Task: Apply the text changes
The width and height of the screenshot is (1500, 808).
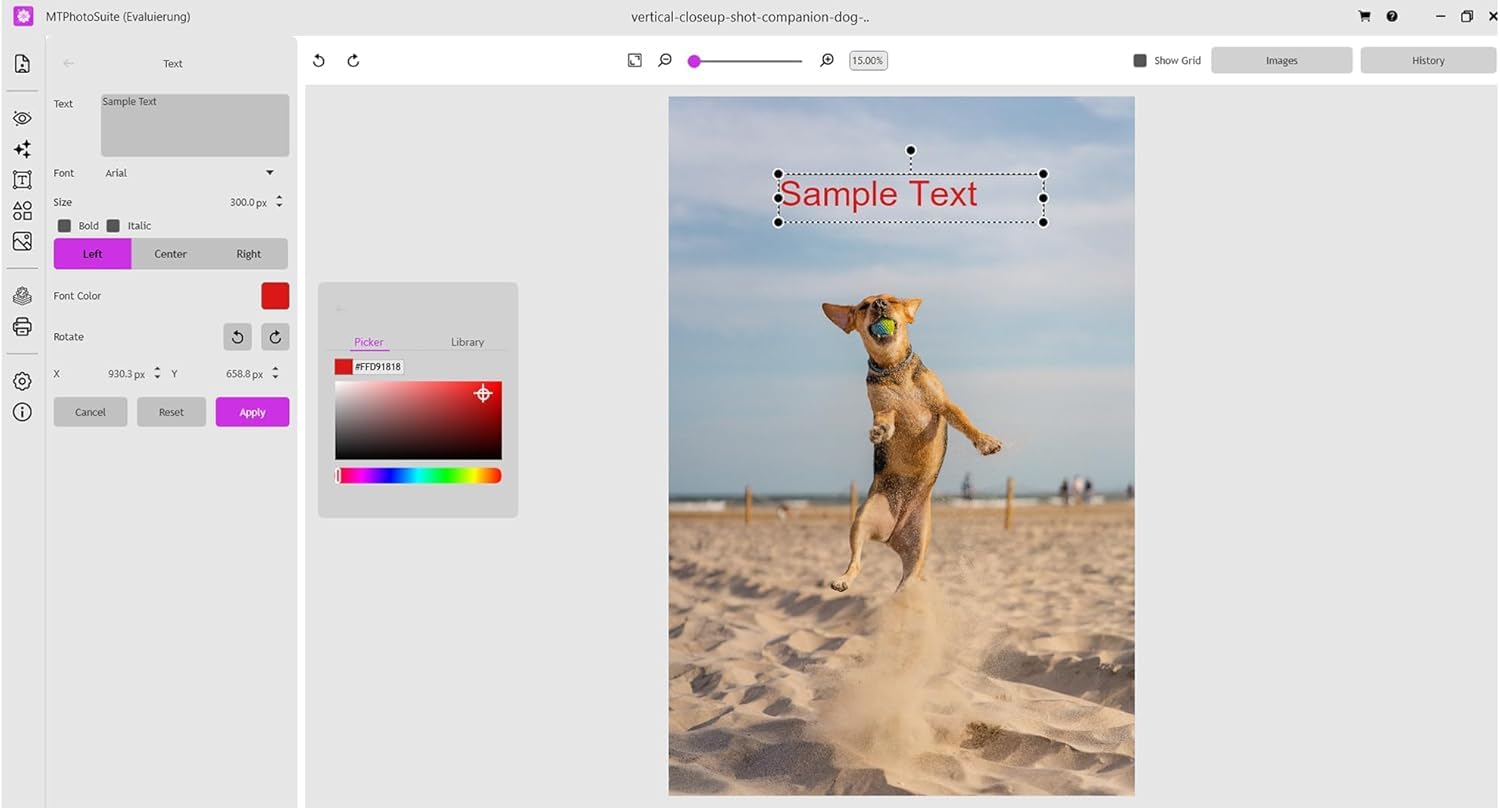Action: [252, 412]
